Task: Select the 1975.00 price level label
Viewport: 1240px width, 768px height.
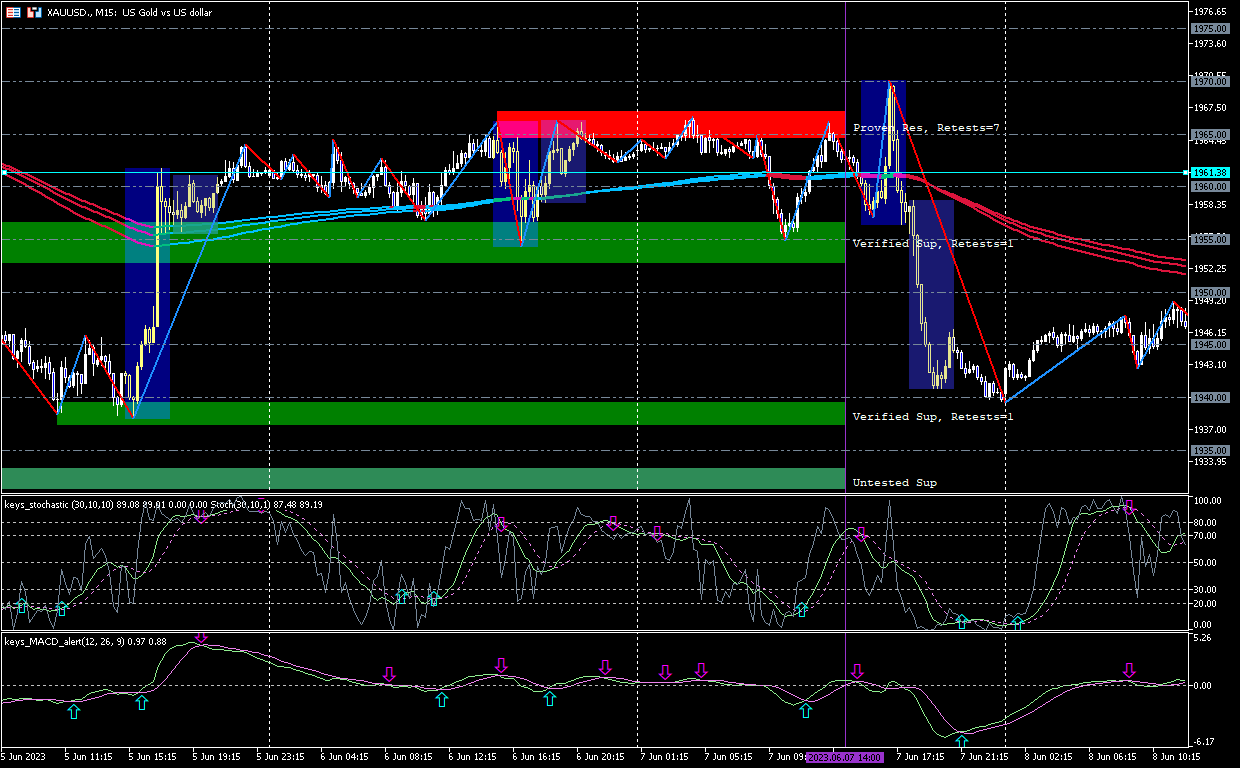Action: 1210,28
